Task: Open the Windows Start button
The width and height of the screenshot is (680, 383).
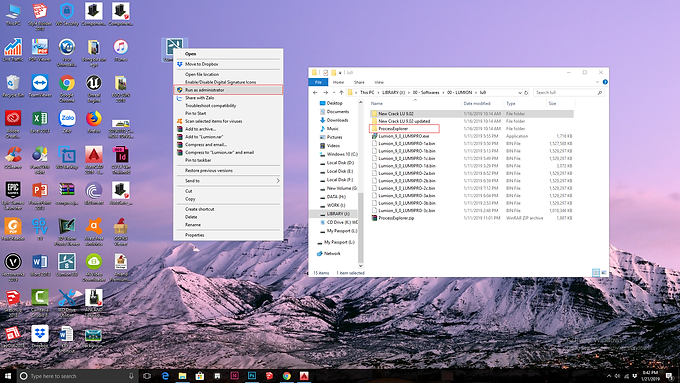Action: click(x=8, y=376)
